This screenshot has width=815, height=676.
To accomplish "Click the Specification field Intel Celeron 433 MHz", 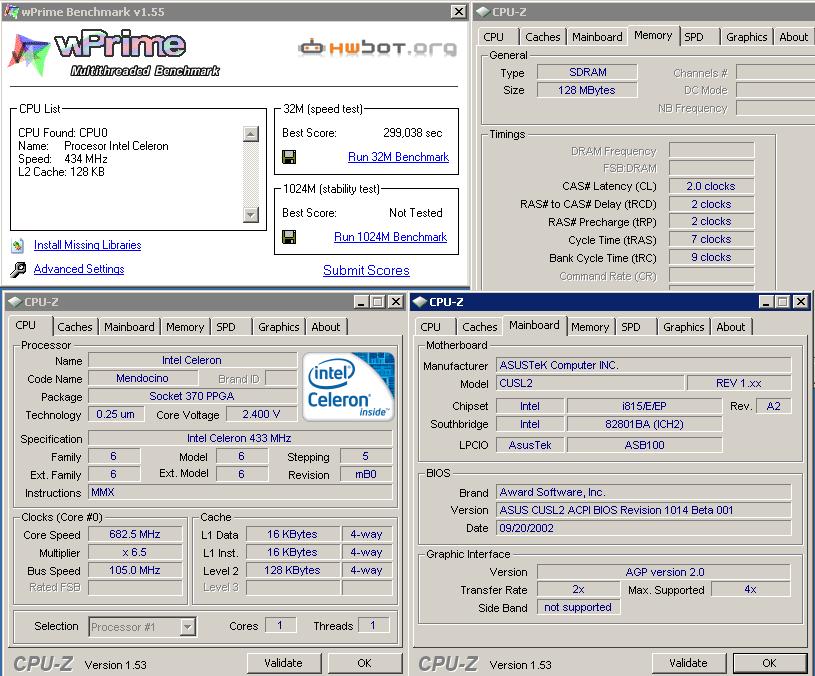I will pyautogui.click(x=240, y=439).
